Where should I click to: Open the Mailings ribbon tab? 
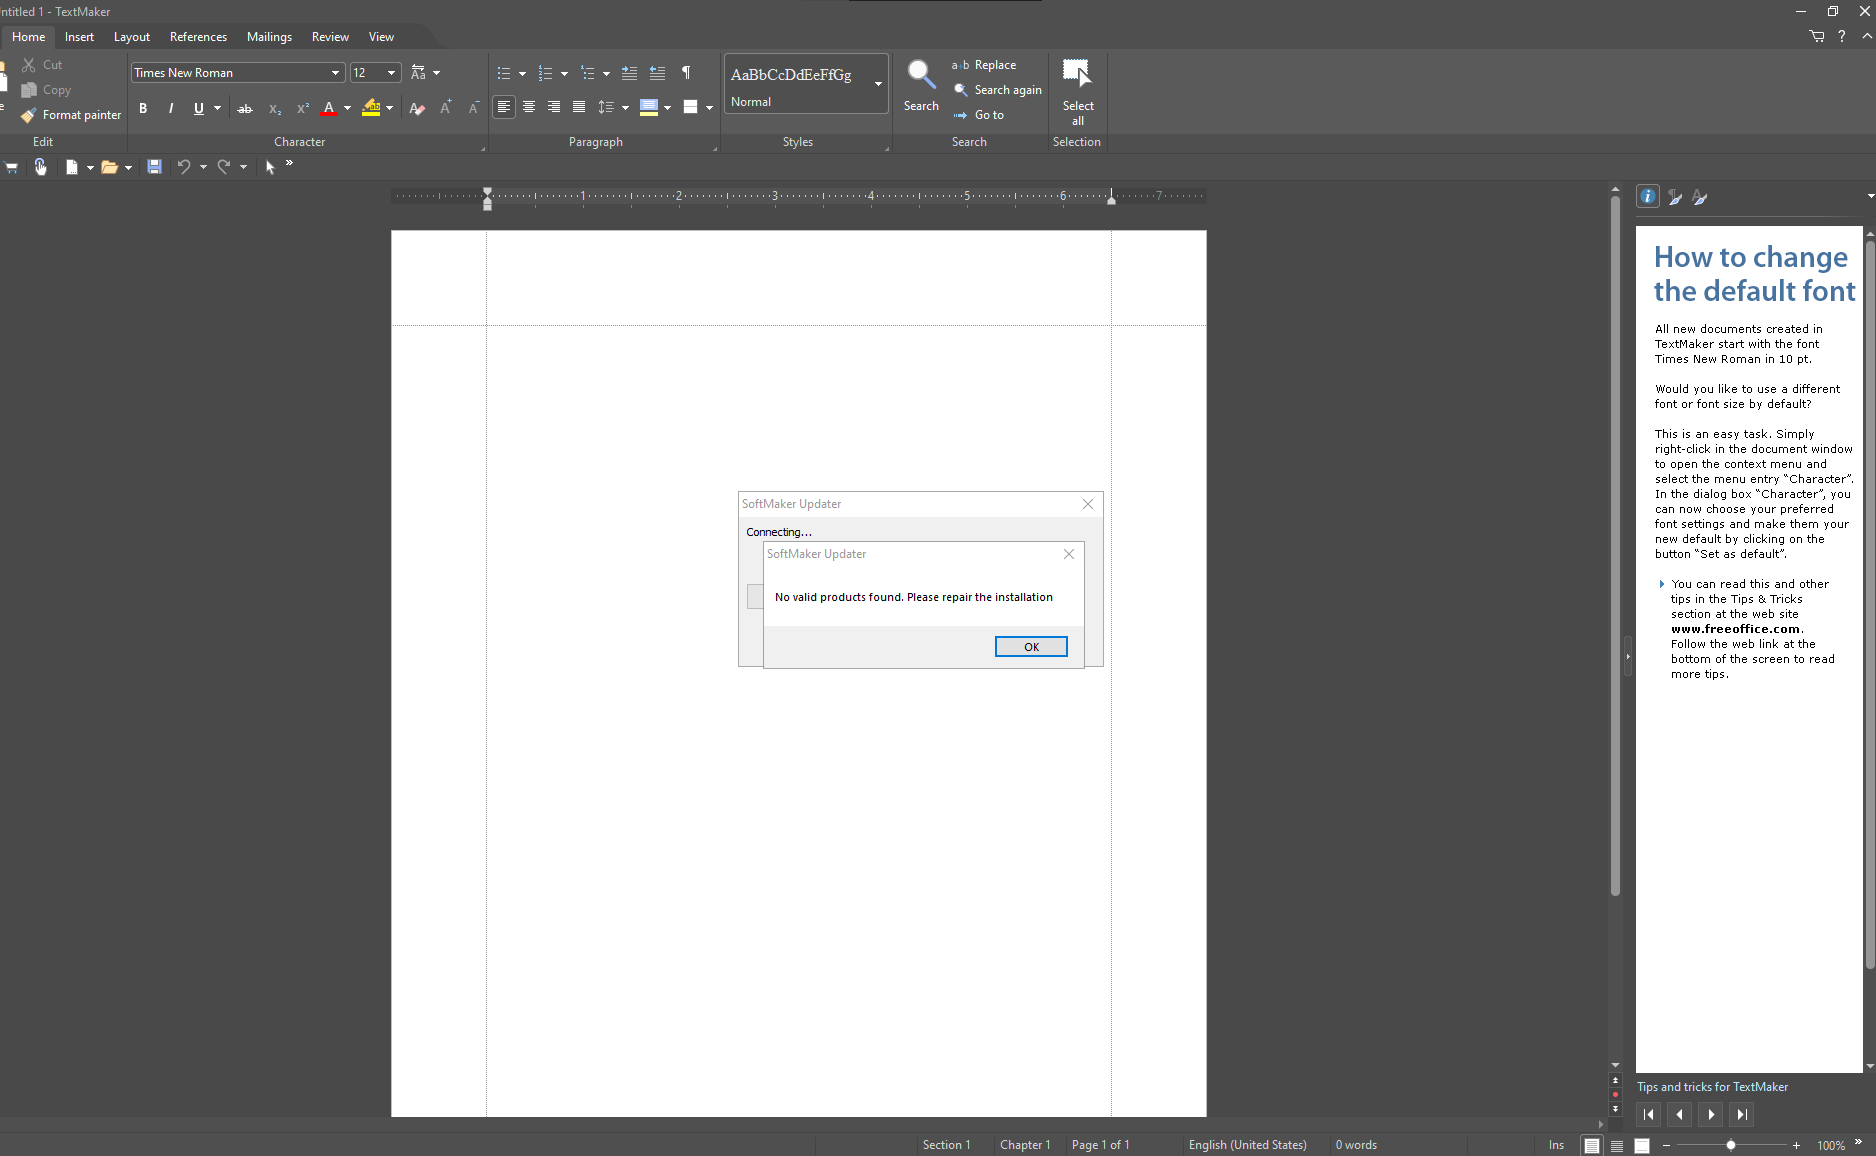click(269, 37)
